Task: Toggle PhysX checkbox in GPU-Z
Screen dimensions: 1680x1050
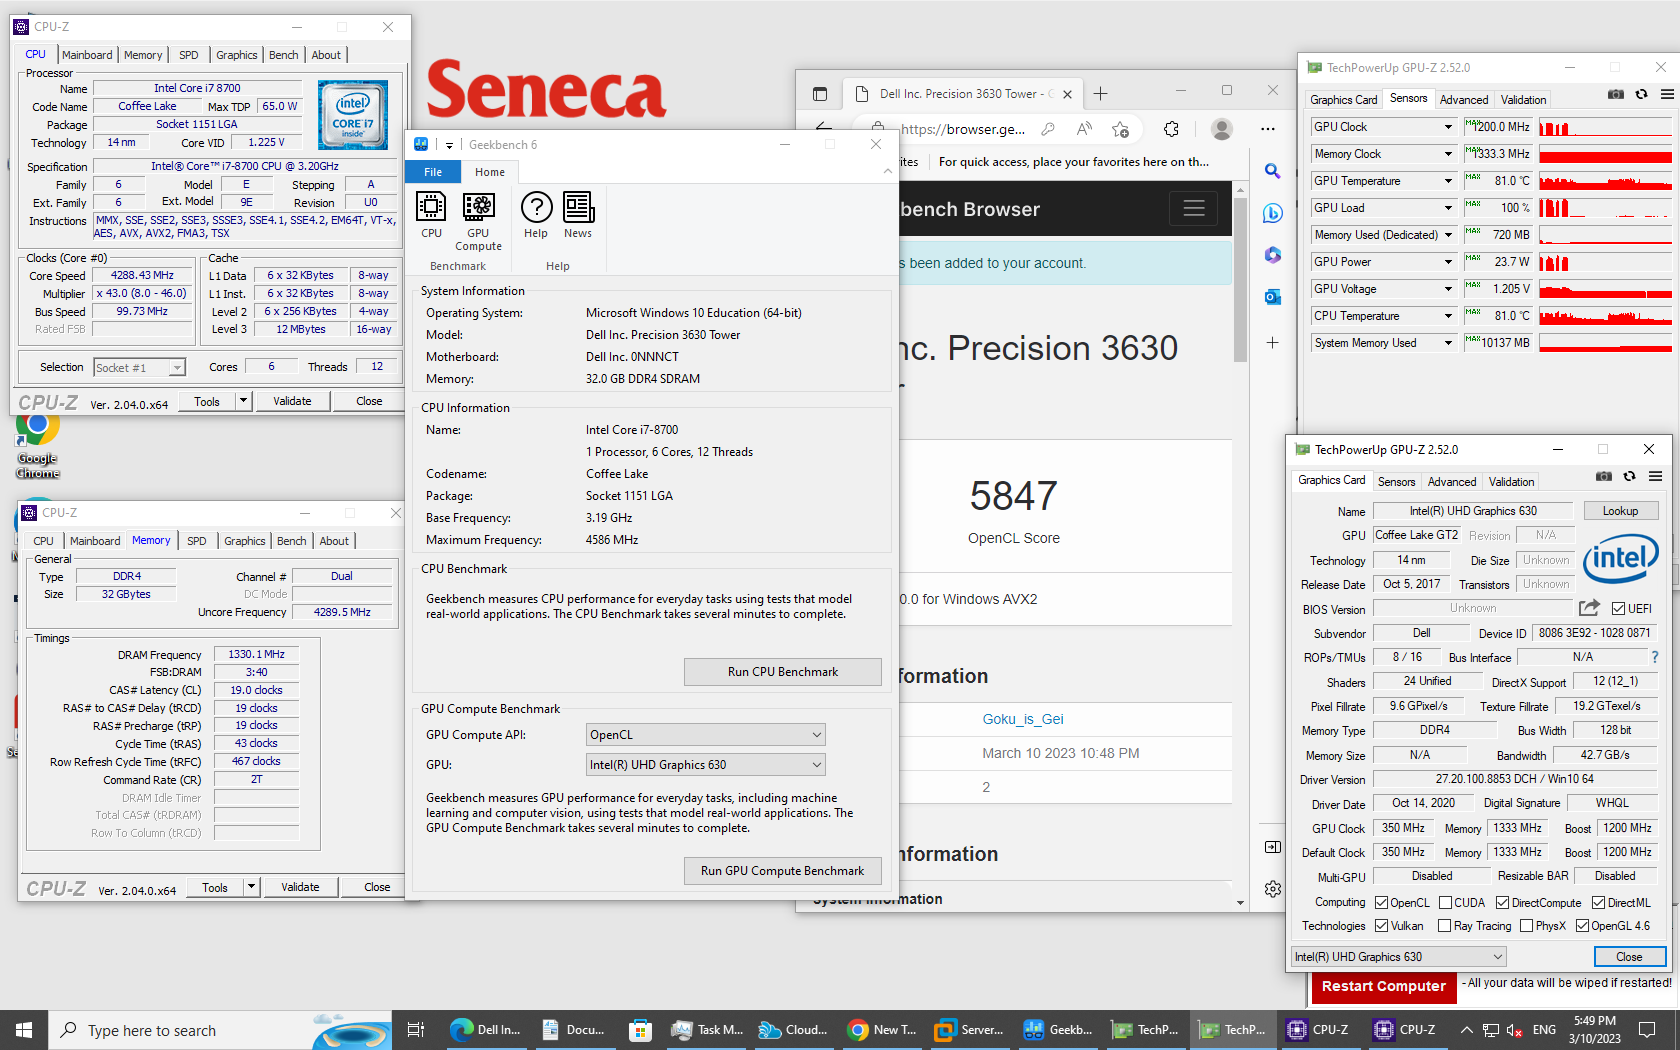Action: tap(1526, 926)
